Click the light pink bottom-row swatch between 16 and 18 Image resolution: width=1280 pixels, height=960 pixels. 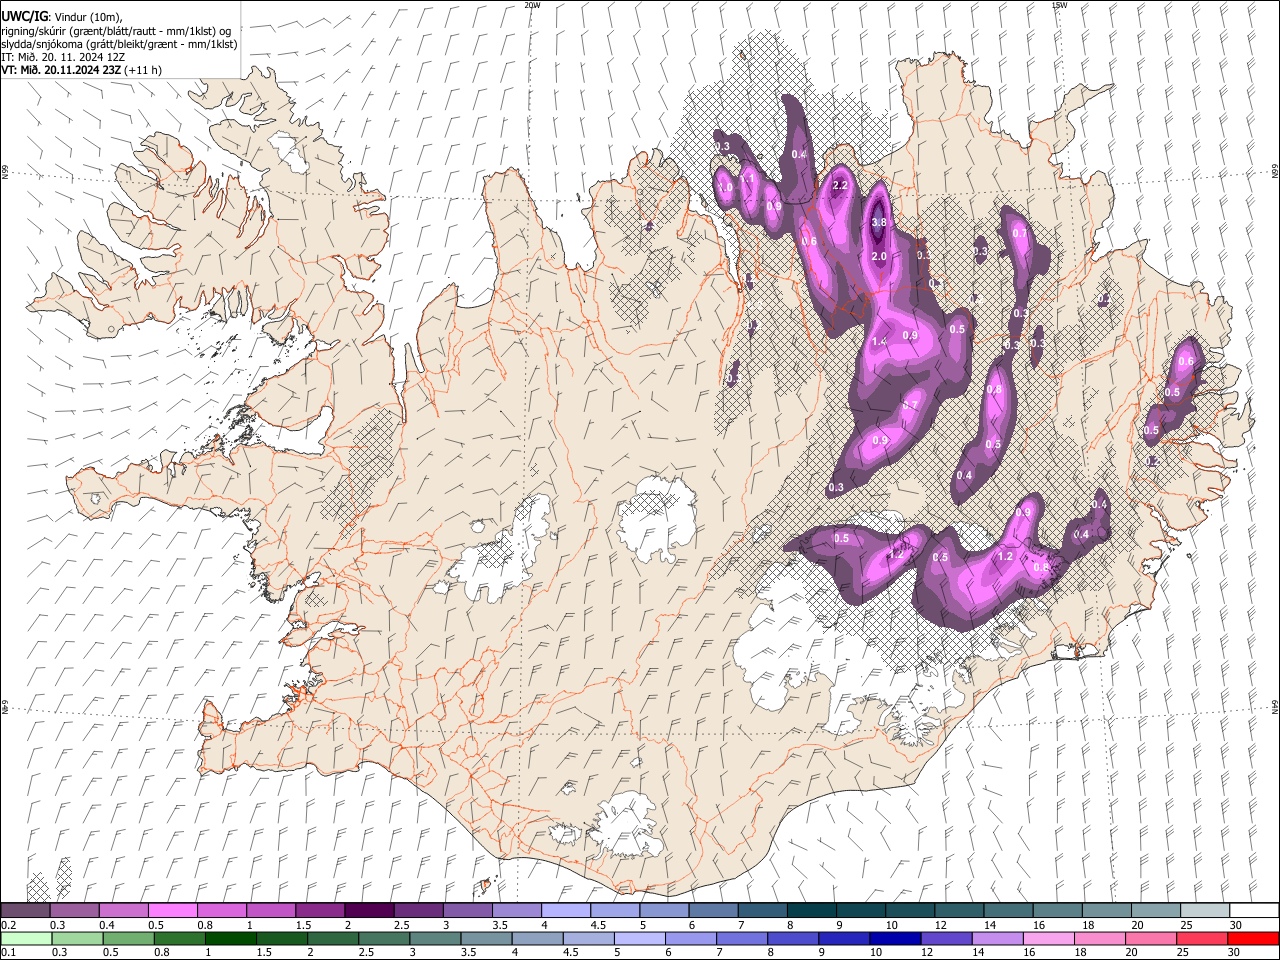[1048, 938]
